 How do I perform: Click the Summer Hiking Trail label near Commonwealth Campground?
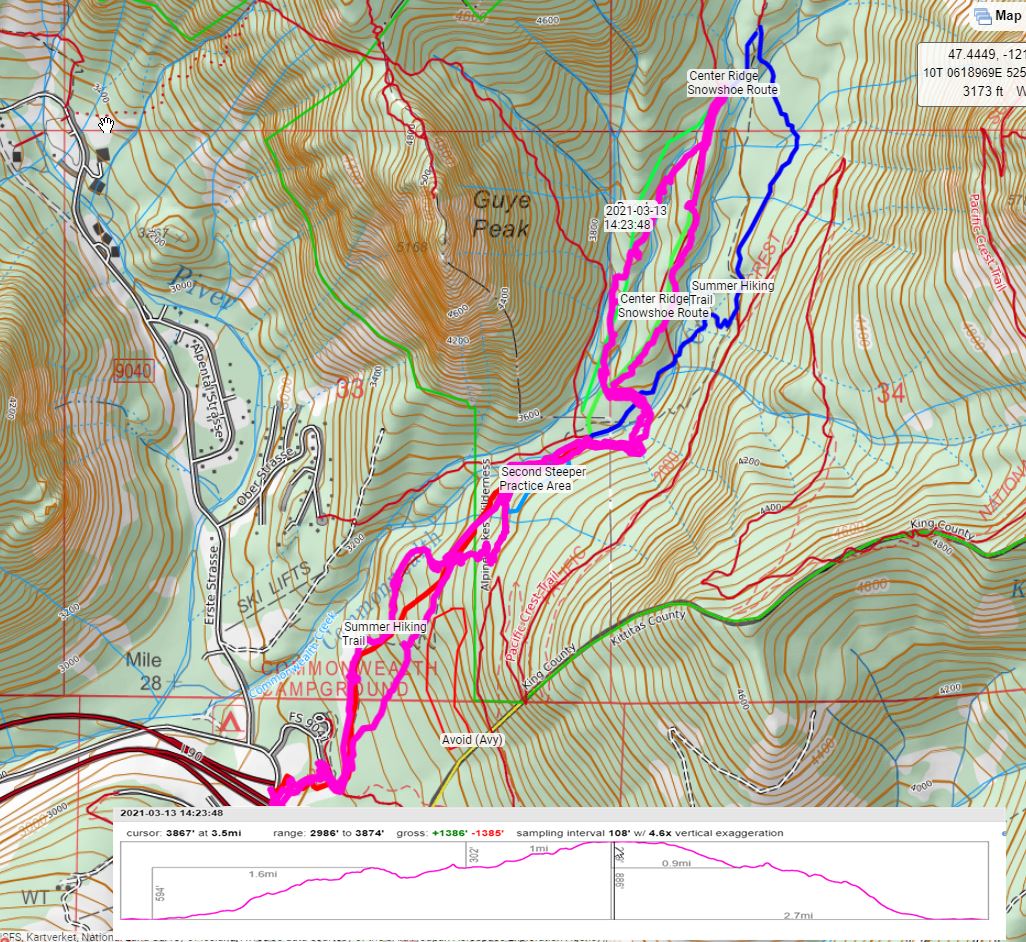pos(385,632)
